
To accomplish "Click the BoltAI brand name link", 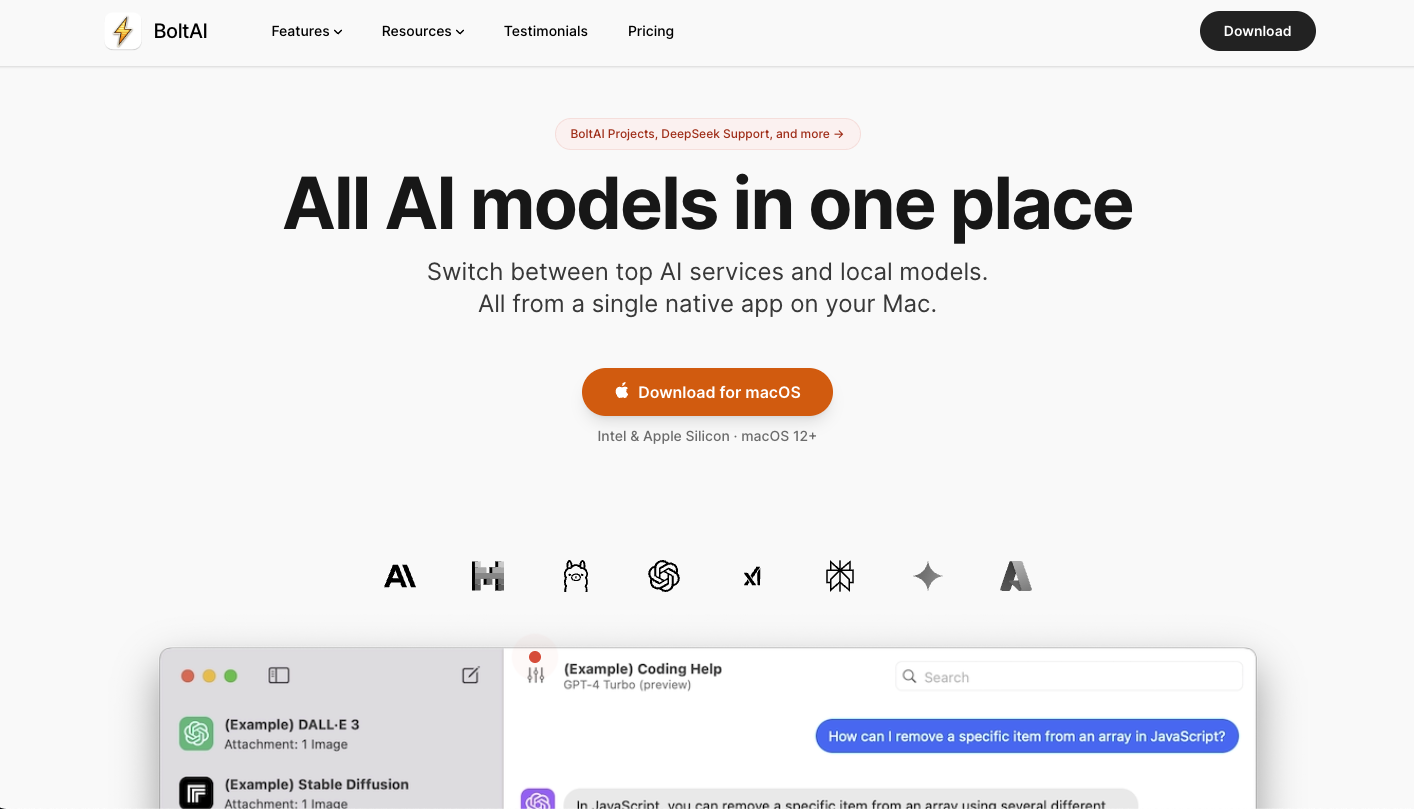I will pyautogui.click(x=181, y=31).
